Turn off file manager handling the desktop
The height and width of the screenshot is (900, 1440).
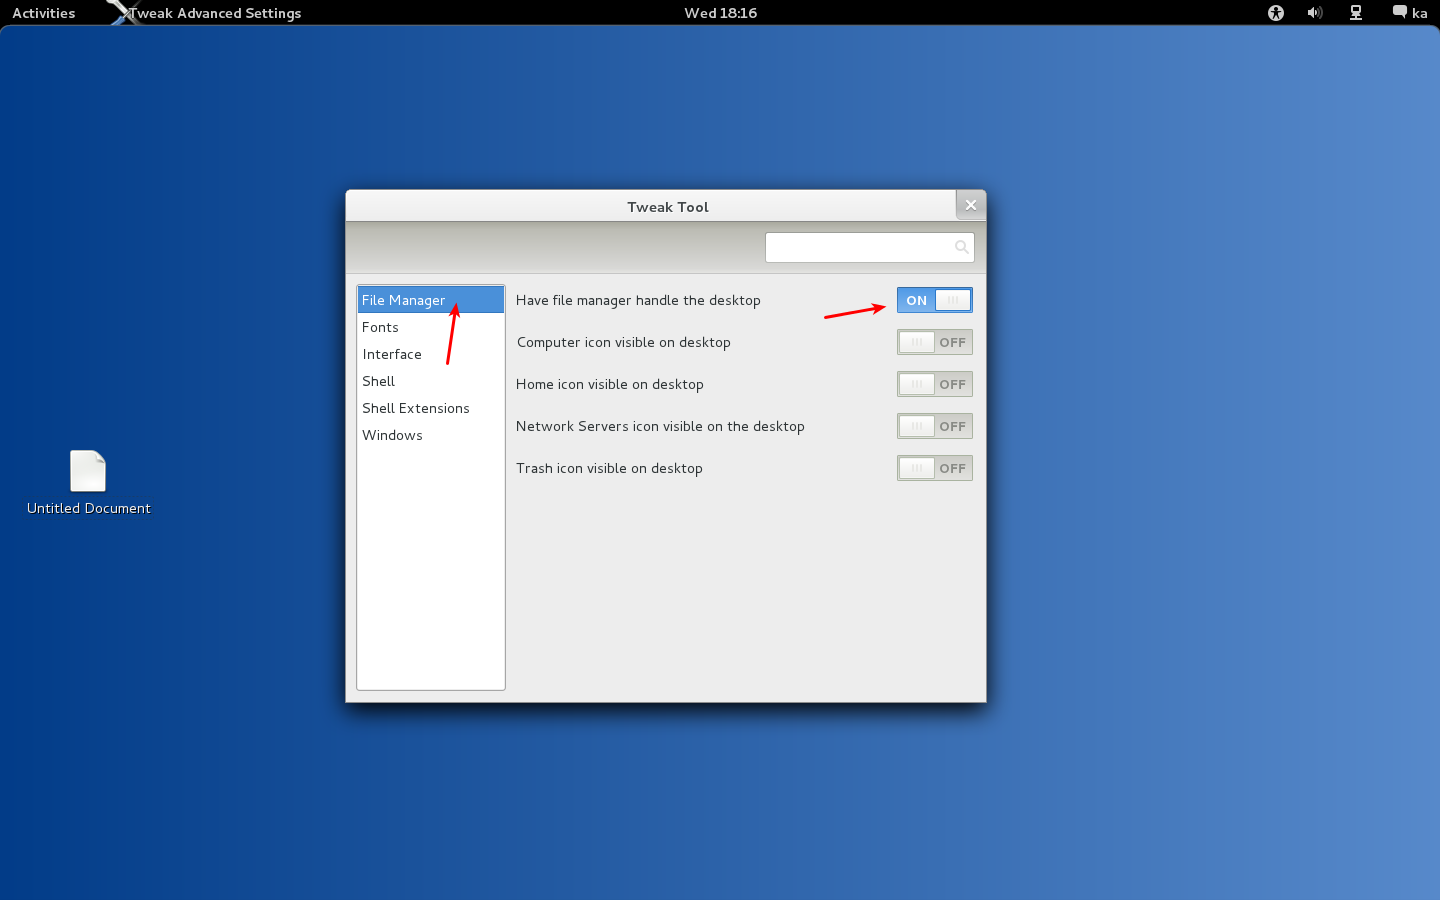934,300
